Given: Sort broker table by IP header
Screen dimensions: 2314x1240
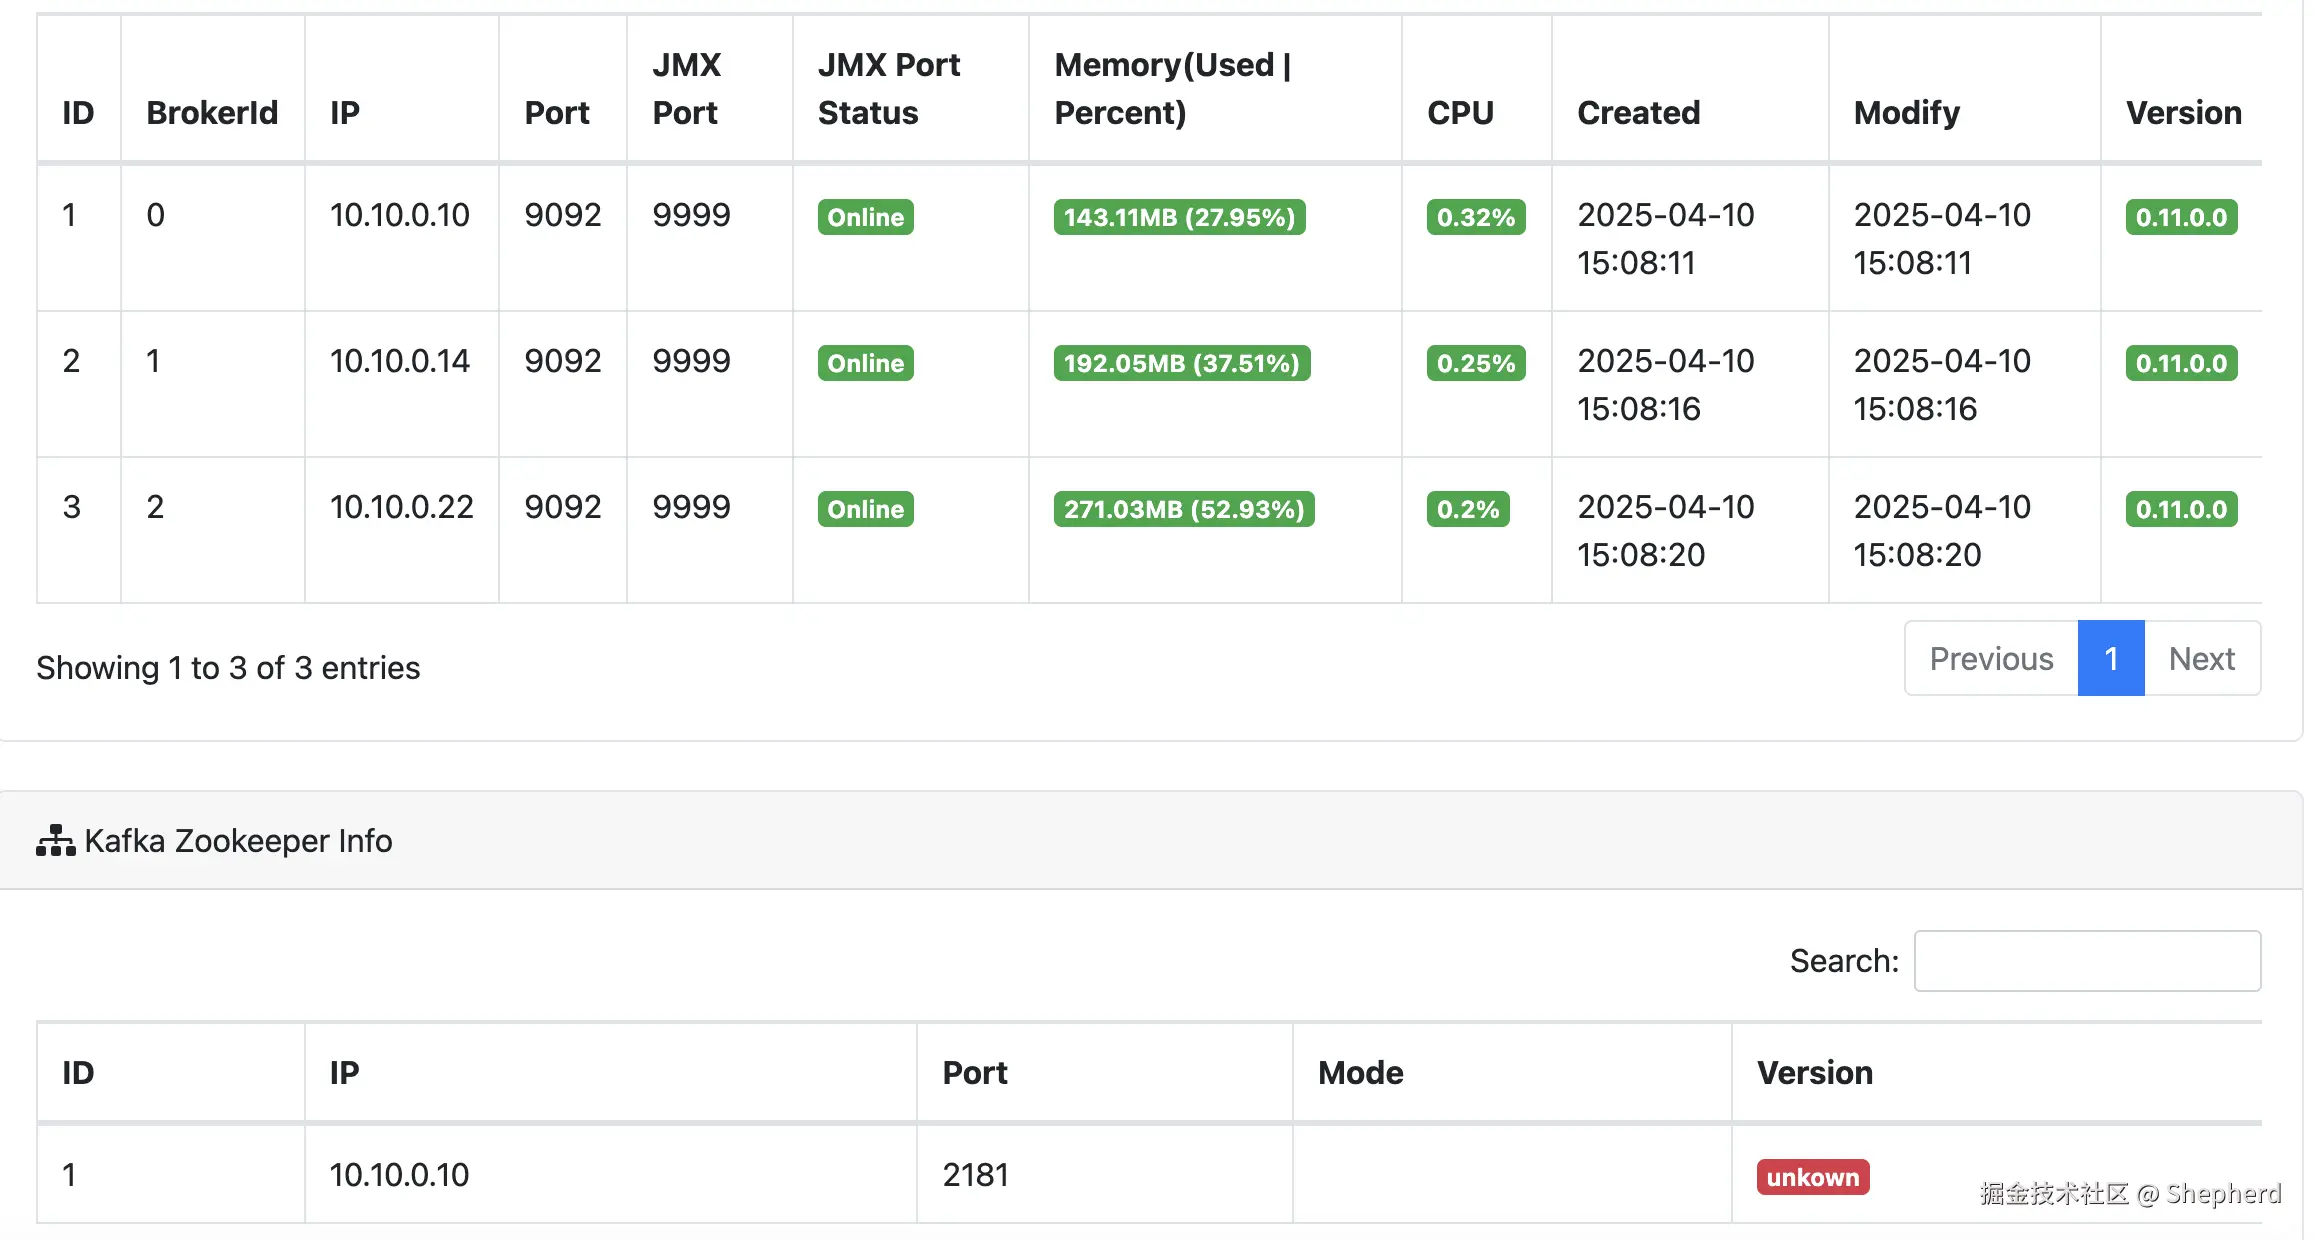Looking at the screenshot, I should [345, 112].
